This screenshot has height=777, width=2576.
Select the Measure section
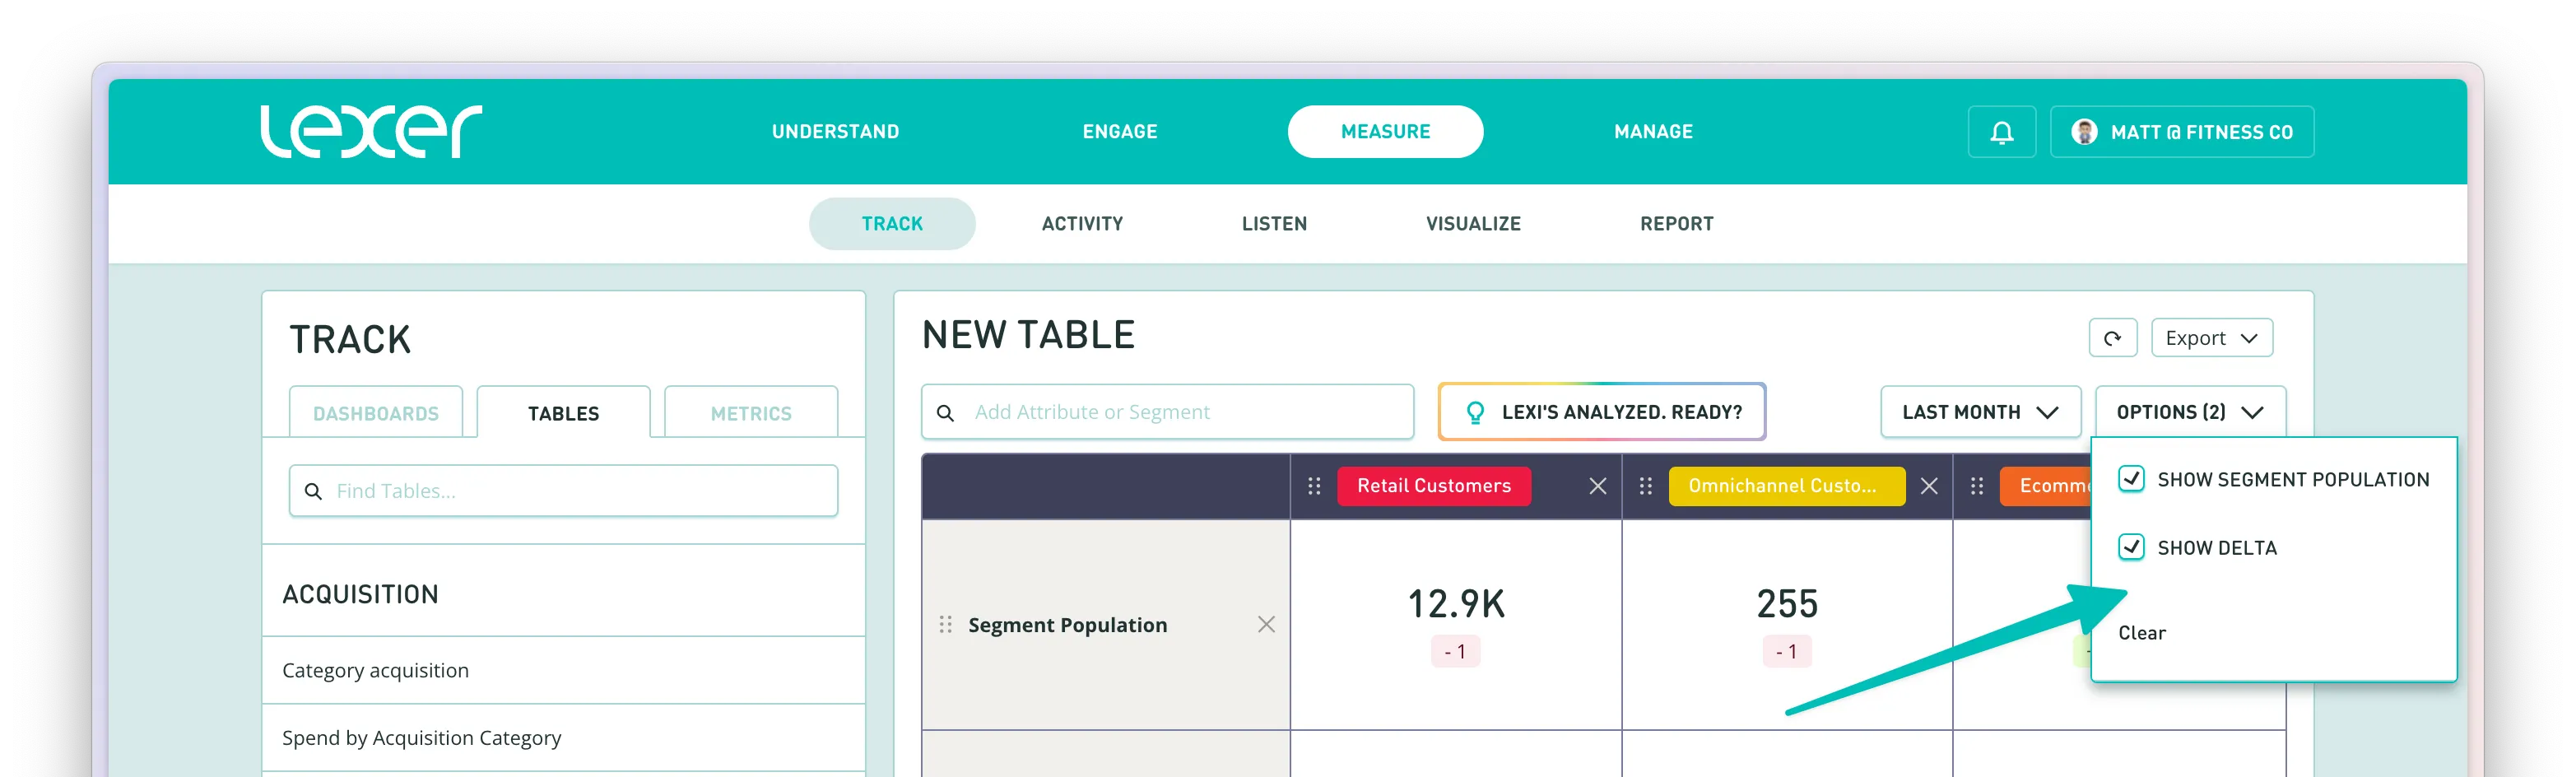1385,132
